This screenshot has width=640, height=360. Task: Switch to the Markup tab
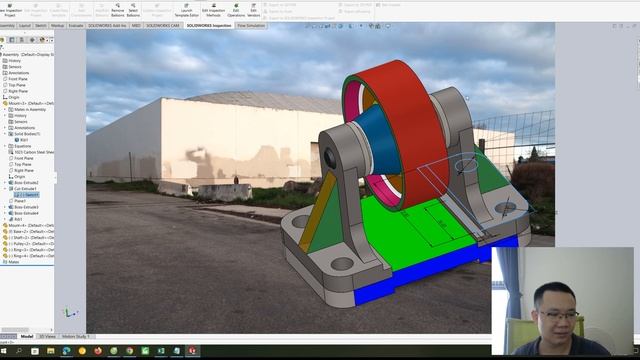pos(58,26)
